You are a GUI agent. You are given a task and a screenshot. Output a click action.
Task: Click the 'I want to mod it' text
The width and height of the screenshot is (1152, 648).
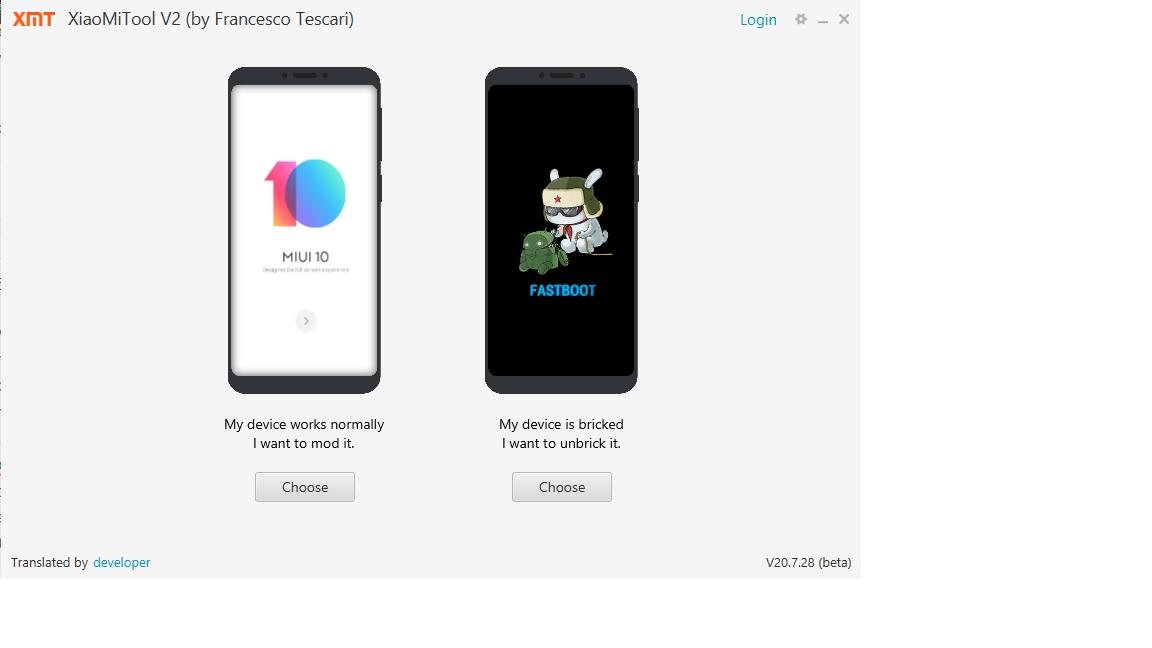304,443
